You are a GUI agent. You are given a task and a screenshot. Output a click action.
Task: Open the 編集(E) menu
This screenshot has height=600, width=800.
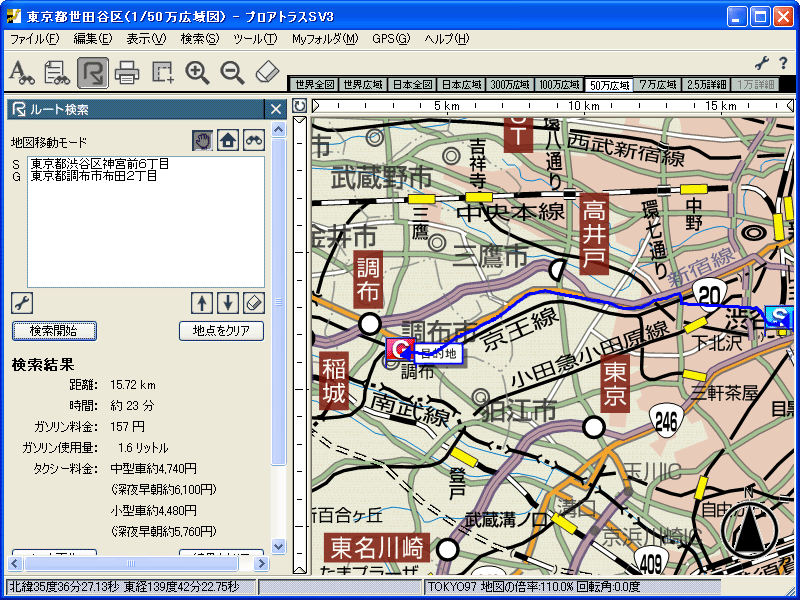pyautogui.click(x=92, y=39)
